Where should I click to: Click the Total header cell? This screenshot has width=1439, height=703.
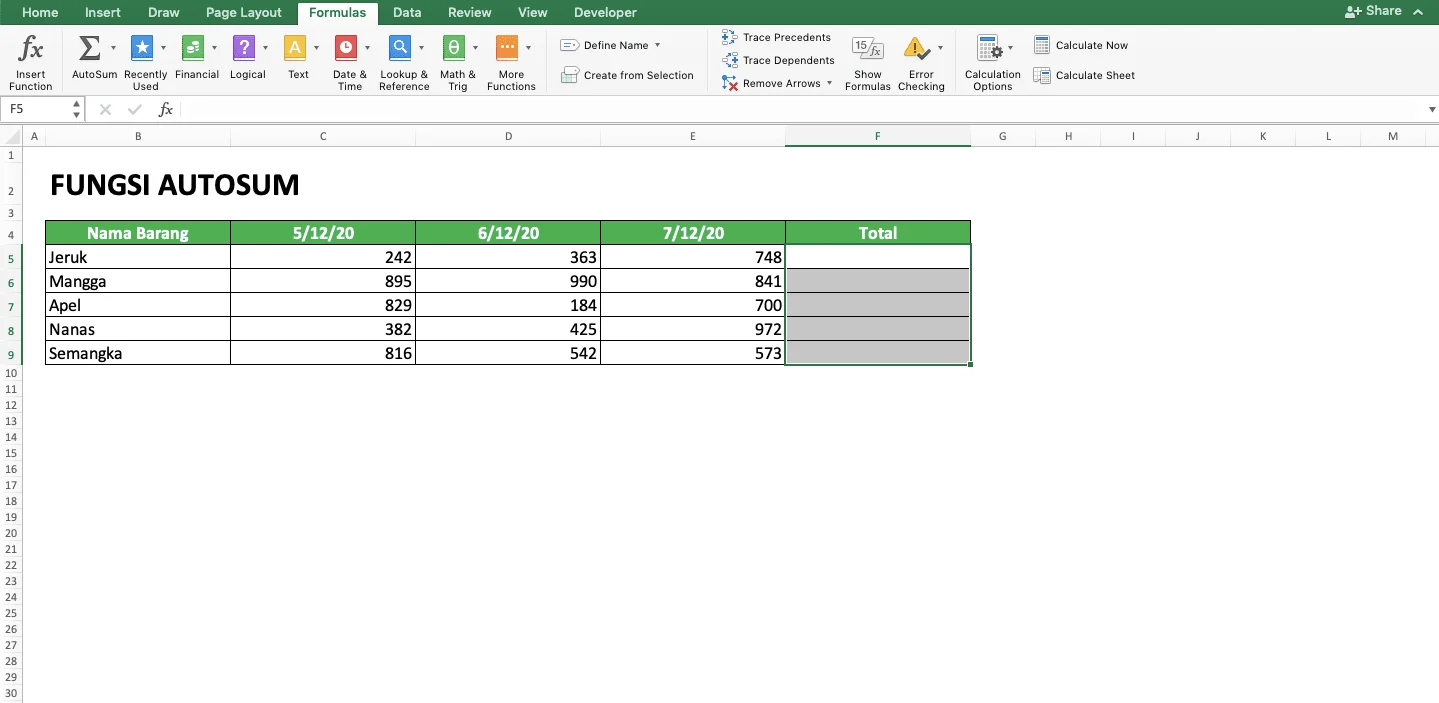(878, 233)
